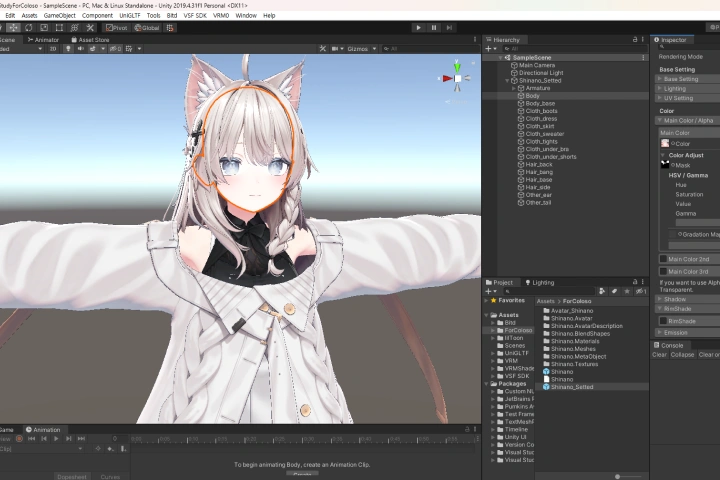Open the scene effects dropdown arrow
Viewport: 720px width, 480px height.
point(103,49)
